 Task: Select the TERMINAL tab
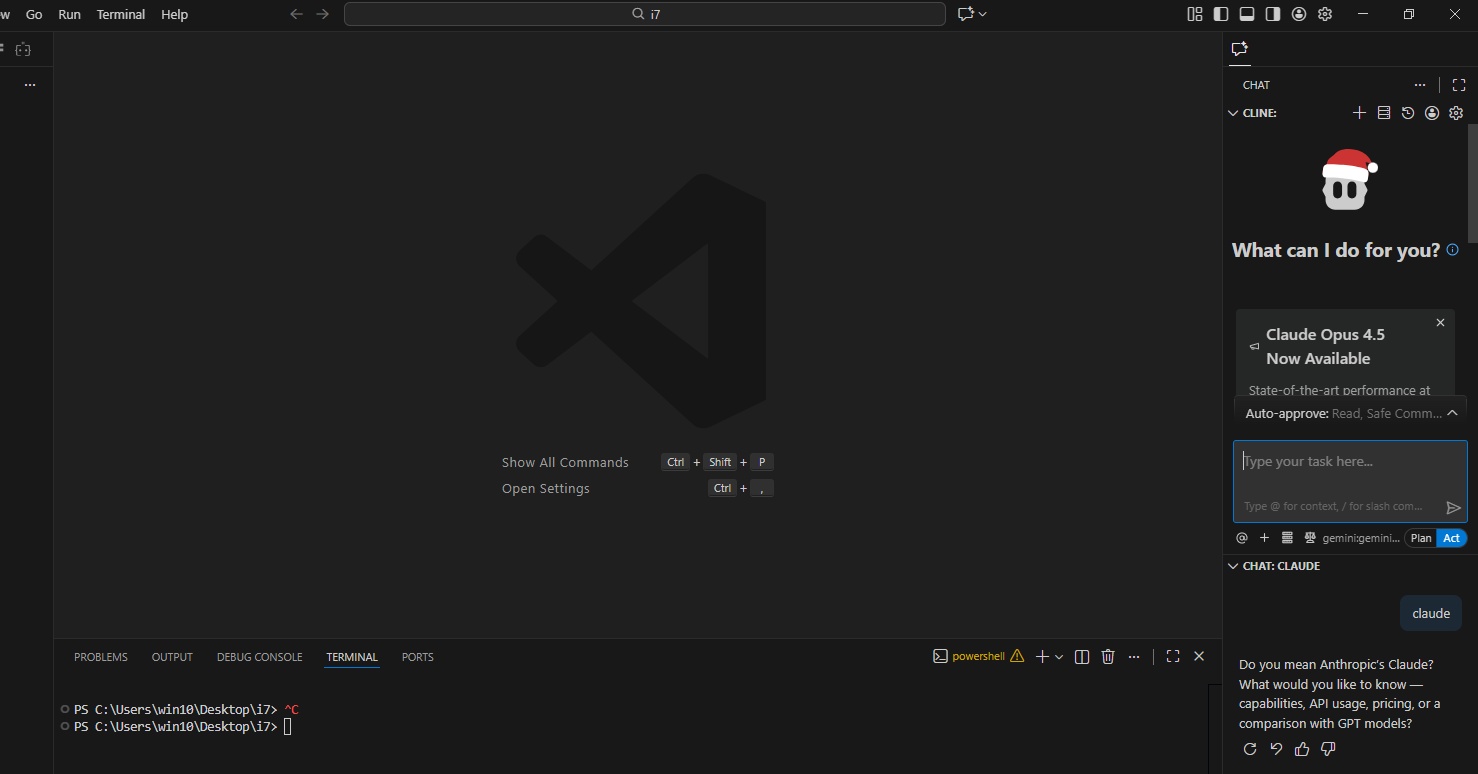(352, 657)
